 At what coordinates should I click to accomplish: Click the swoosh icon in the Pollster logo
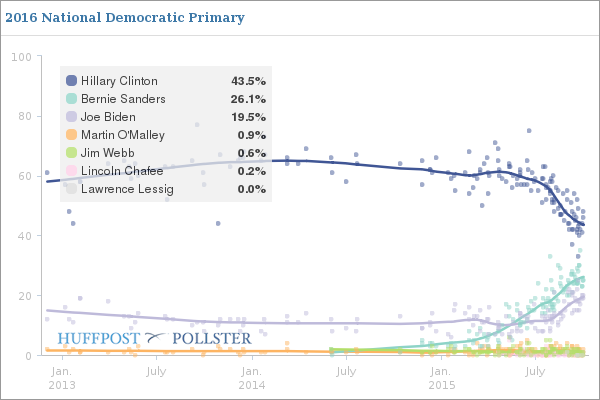[156, 339]
